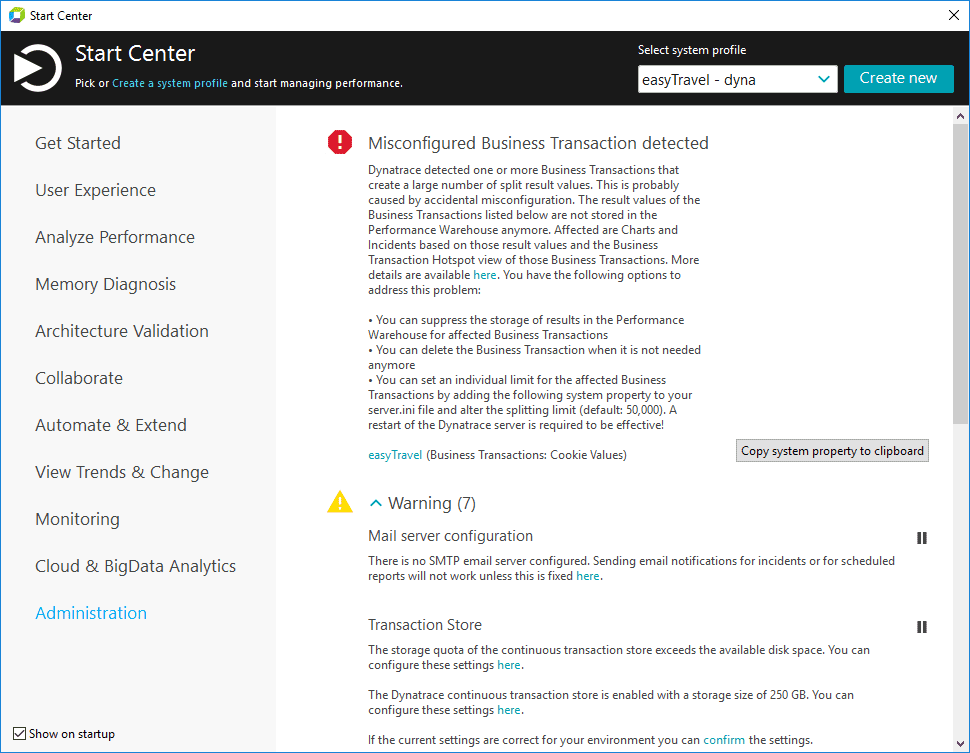The width and height of the screenshot is (970, 753).
Task: Copy system property to clipboard
Action: 832,450
